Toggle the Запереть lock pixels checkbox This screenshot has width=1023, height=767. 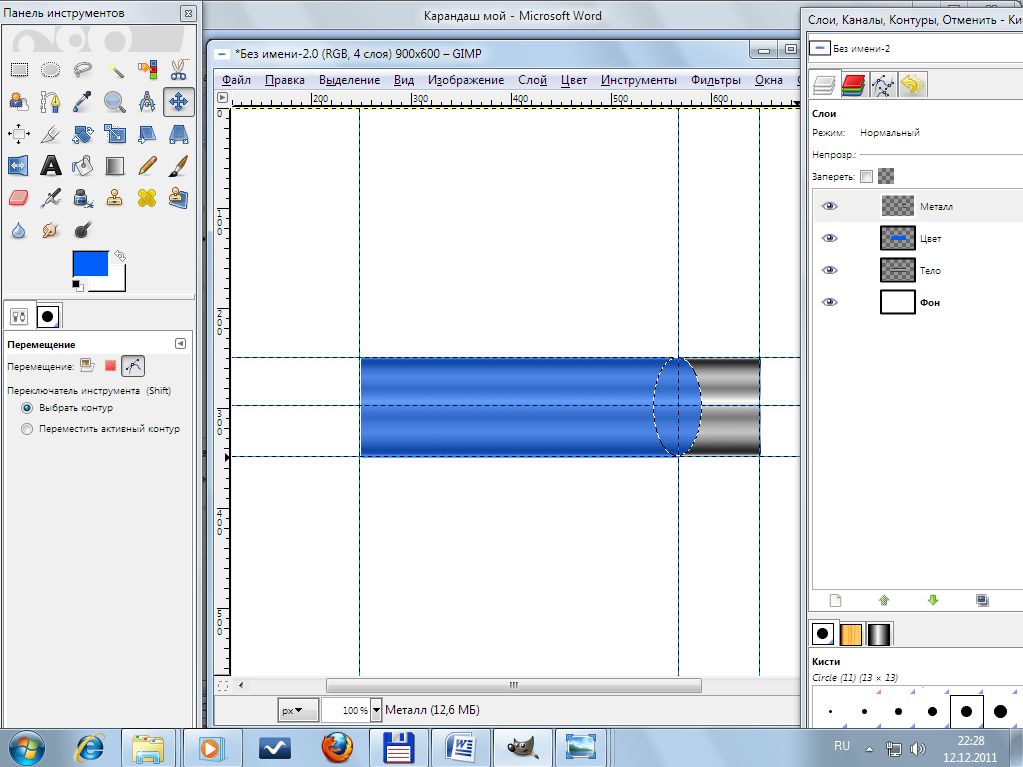[x=866, y=176]
